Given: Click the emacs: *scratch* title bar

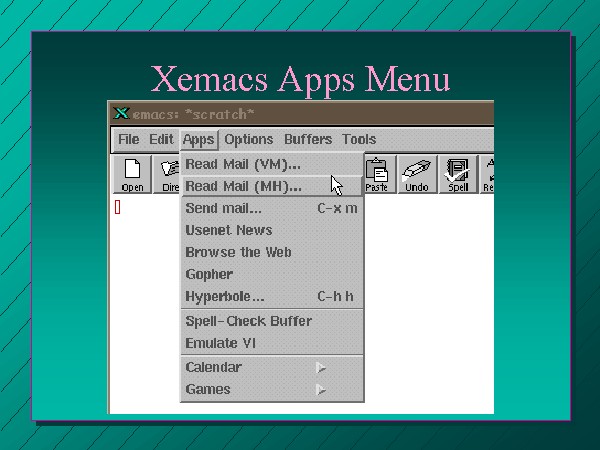Looking at the screenshot, I should (302, 113).
